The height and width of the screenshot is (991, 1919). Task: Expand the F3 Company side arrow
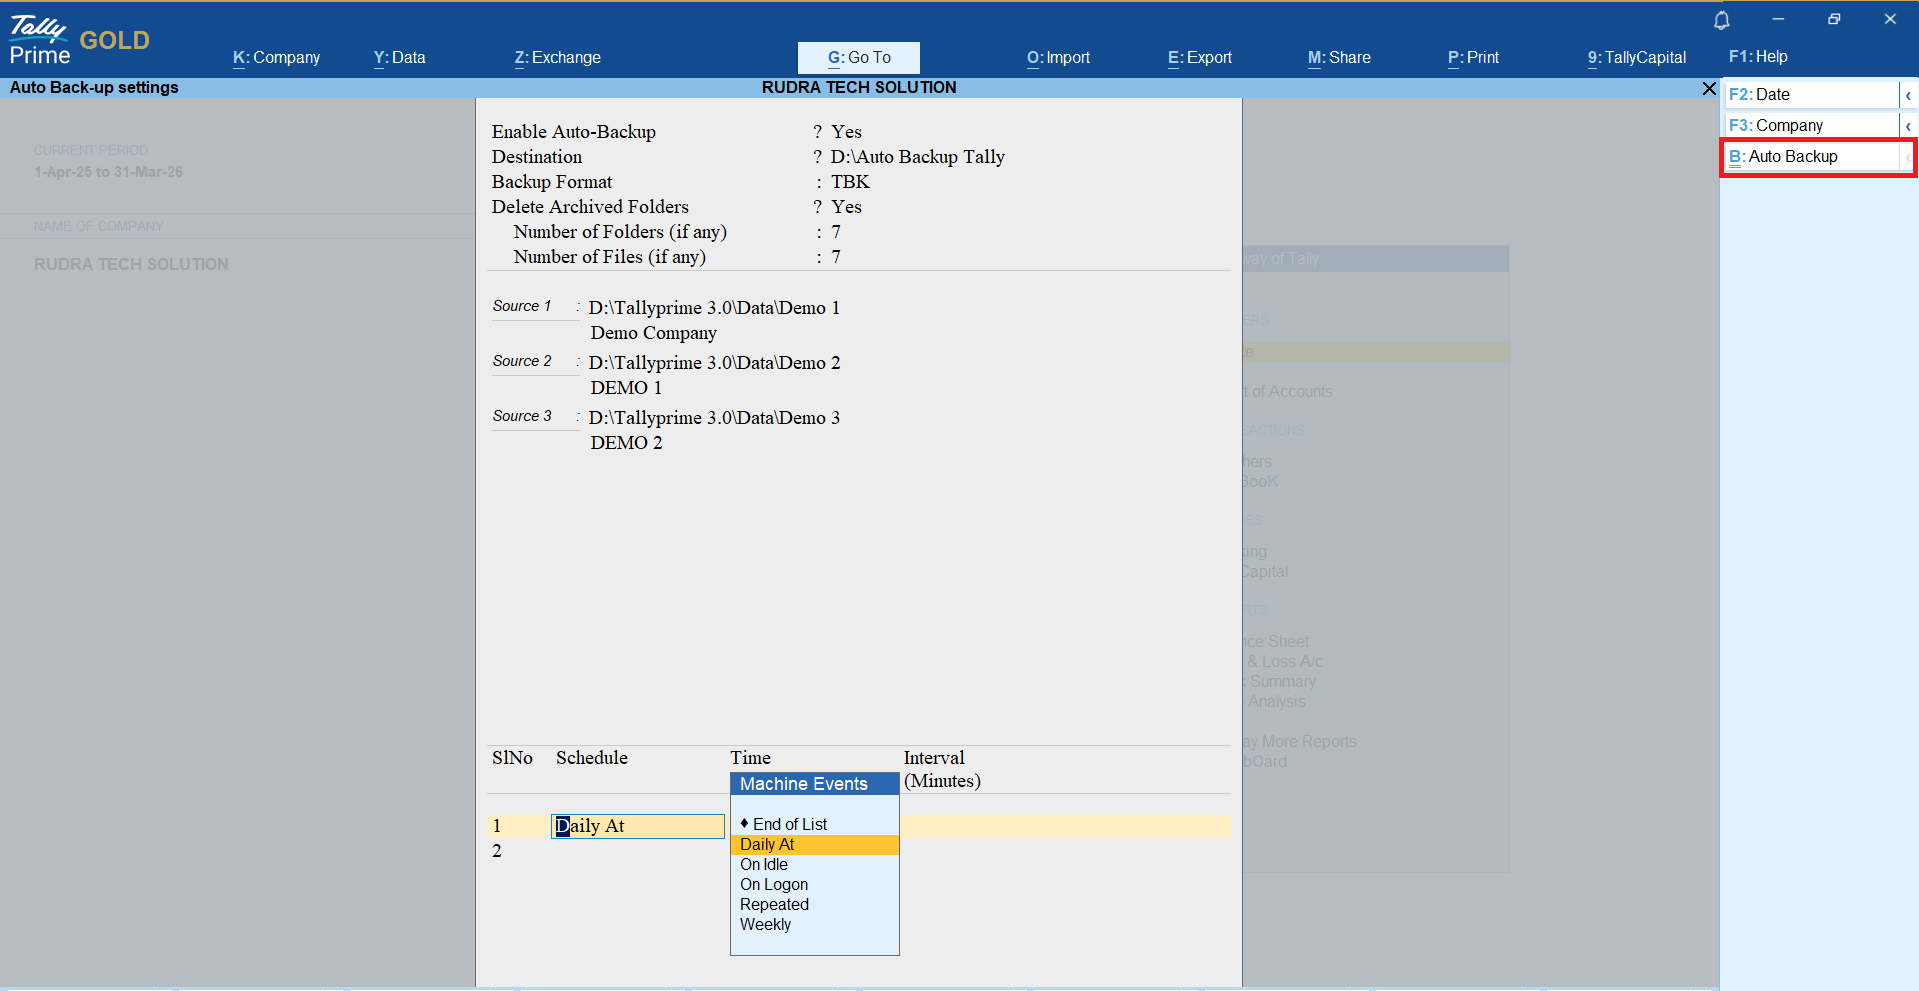tap(1908, 126)
